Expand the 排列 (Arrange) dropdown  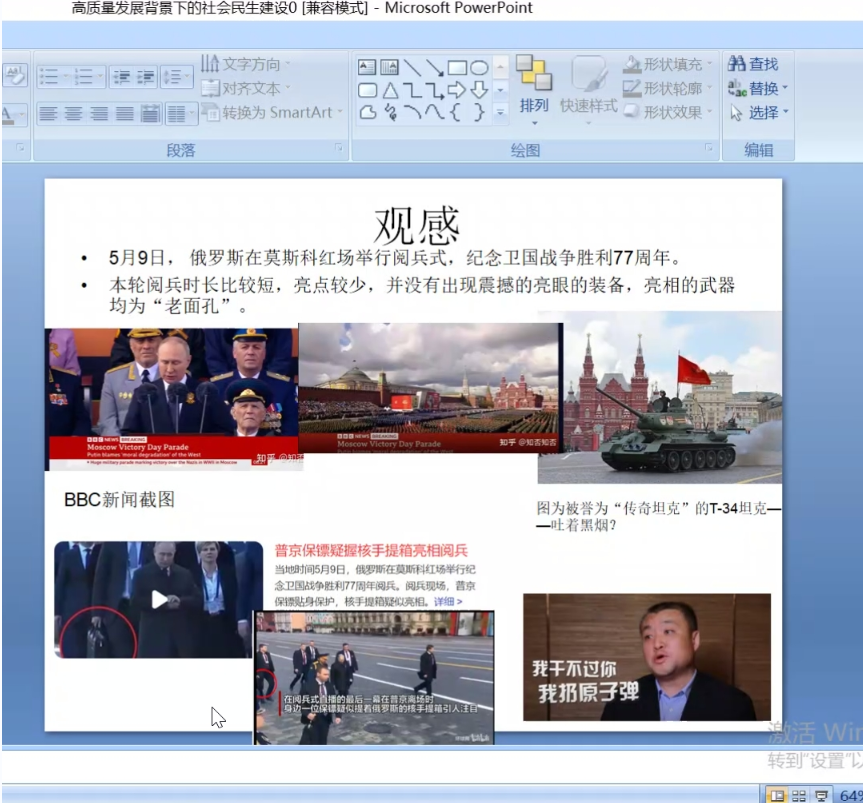click(534, 106)
